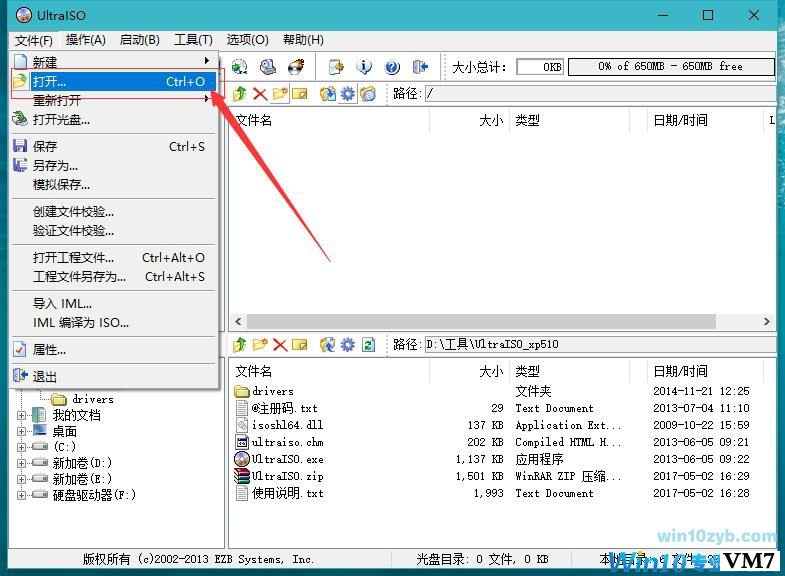Go up one level in local pane toolbar

click(240, 344)
